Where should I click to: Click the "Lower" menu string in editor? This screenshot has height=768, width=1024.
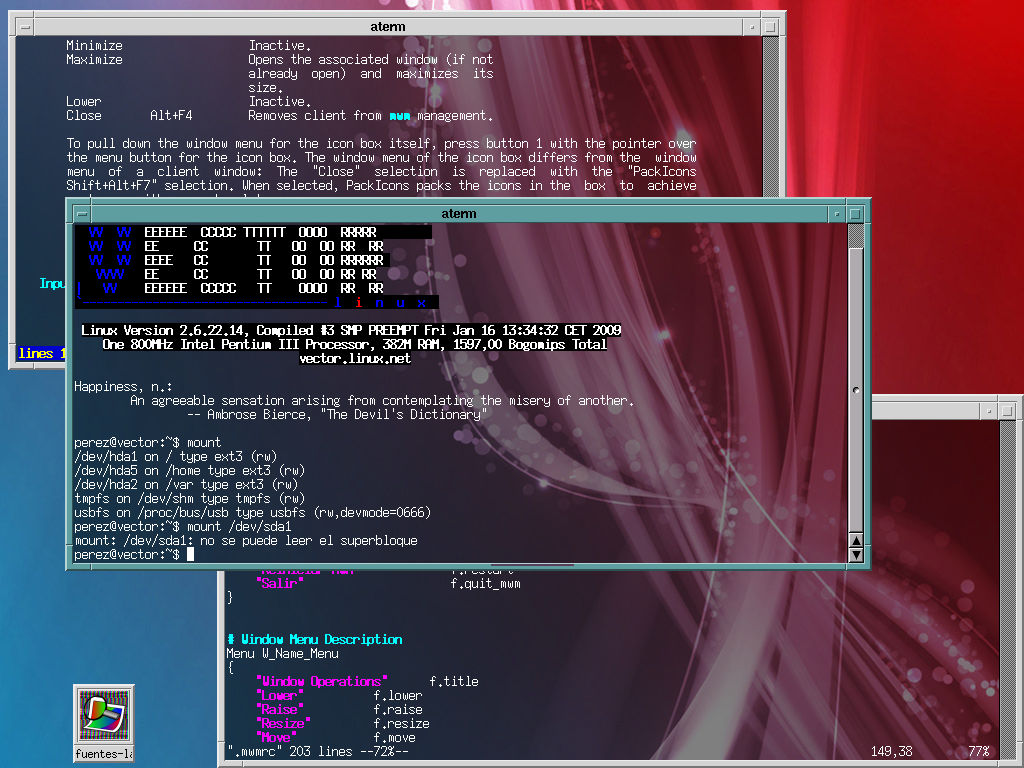[280, 696]
